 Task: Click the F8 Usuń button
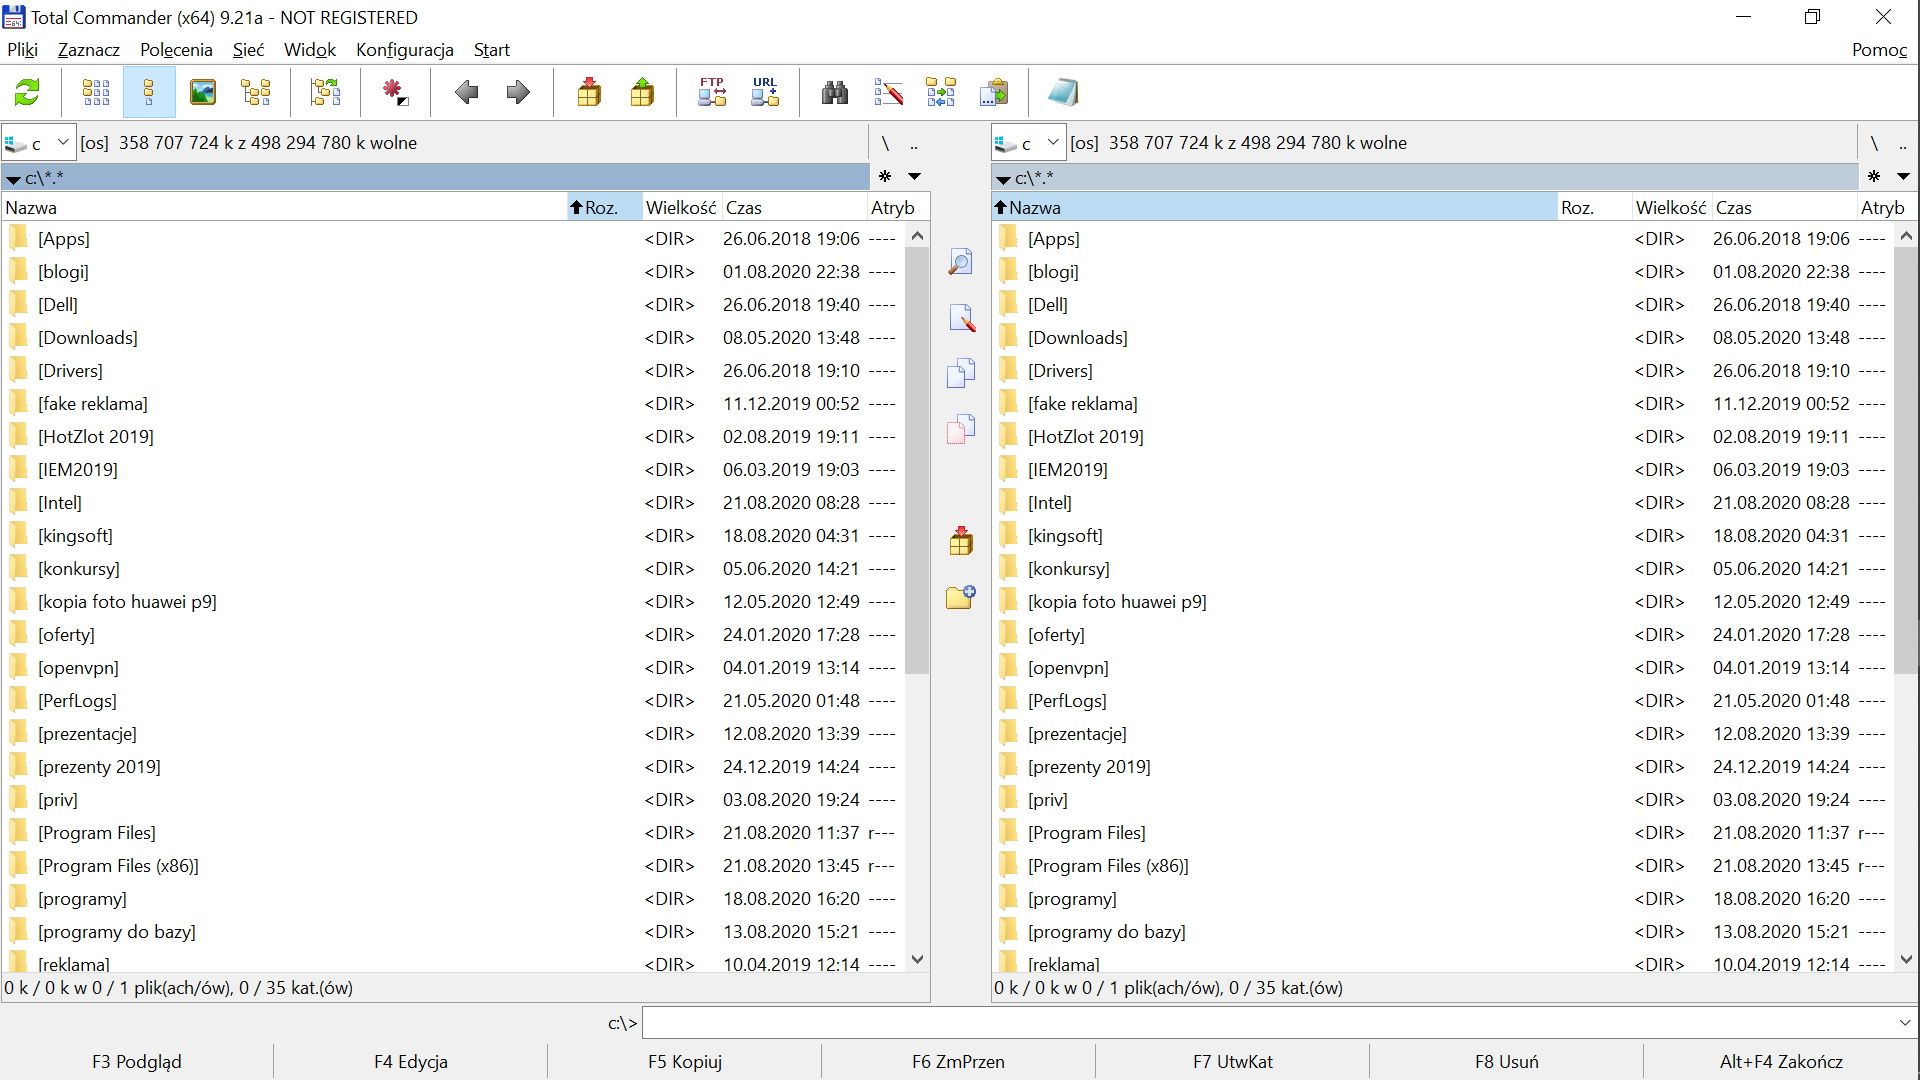click(x=1507, y=1062)
